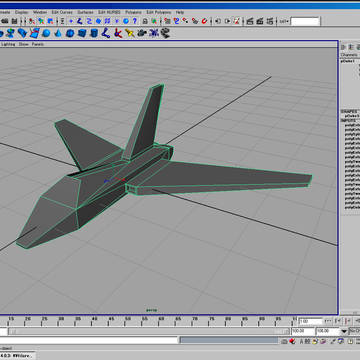This screenshot has height=360, width=360.
Task: Click the dark camera shelf icon
Action: (x=142, y=33)
